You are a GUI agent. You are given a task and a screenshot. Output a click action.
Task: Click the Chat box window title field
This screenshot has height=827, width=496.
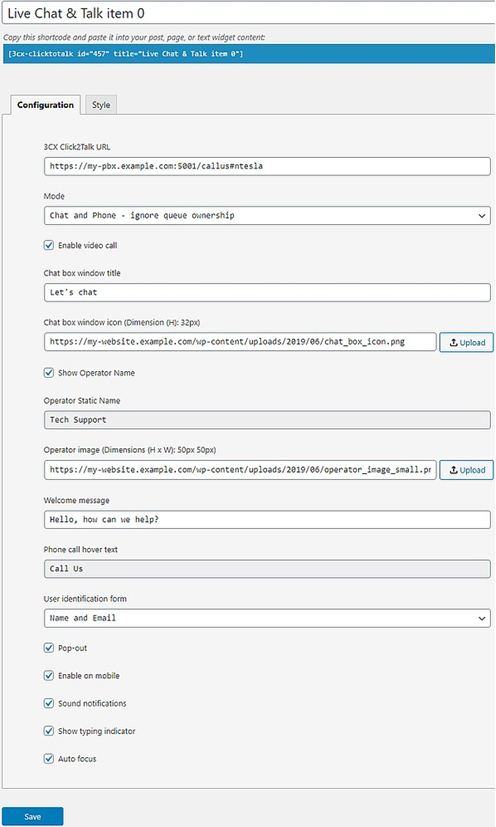(267, 292)
